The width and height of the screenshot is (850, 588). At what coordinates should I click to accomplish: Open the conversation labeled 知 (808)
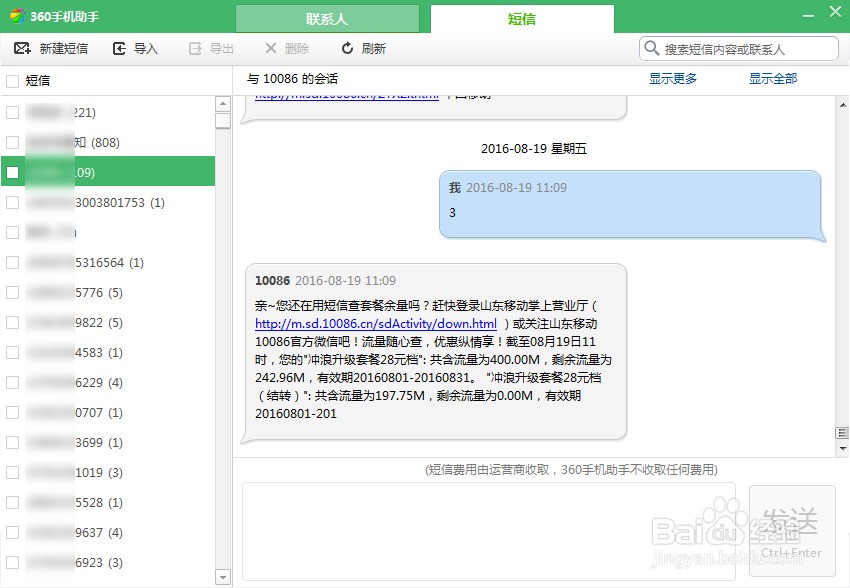(x=108, y=143)
